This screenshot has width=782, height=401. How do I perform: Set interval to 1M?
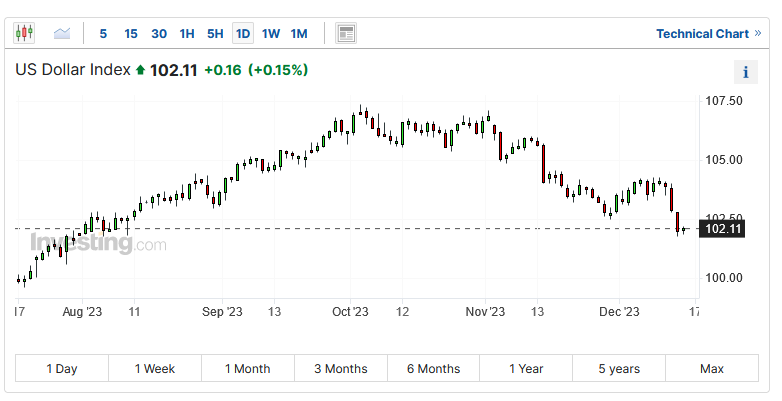click(299, 33)
